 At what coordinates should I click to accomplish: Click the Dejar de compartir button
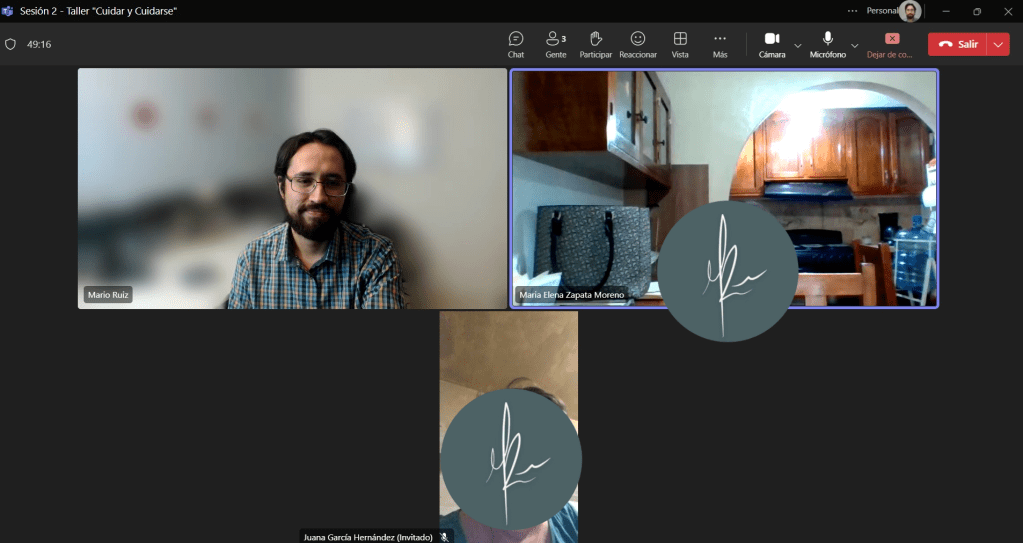(891, 44)
